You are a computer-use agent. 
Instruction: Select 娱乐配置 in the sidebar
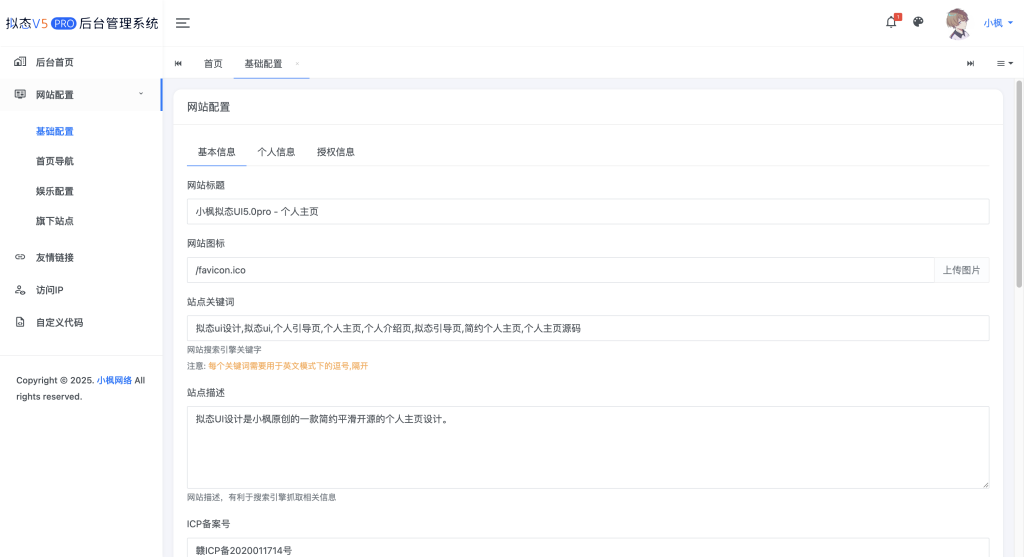(55, 191)
